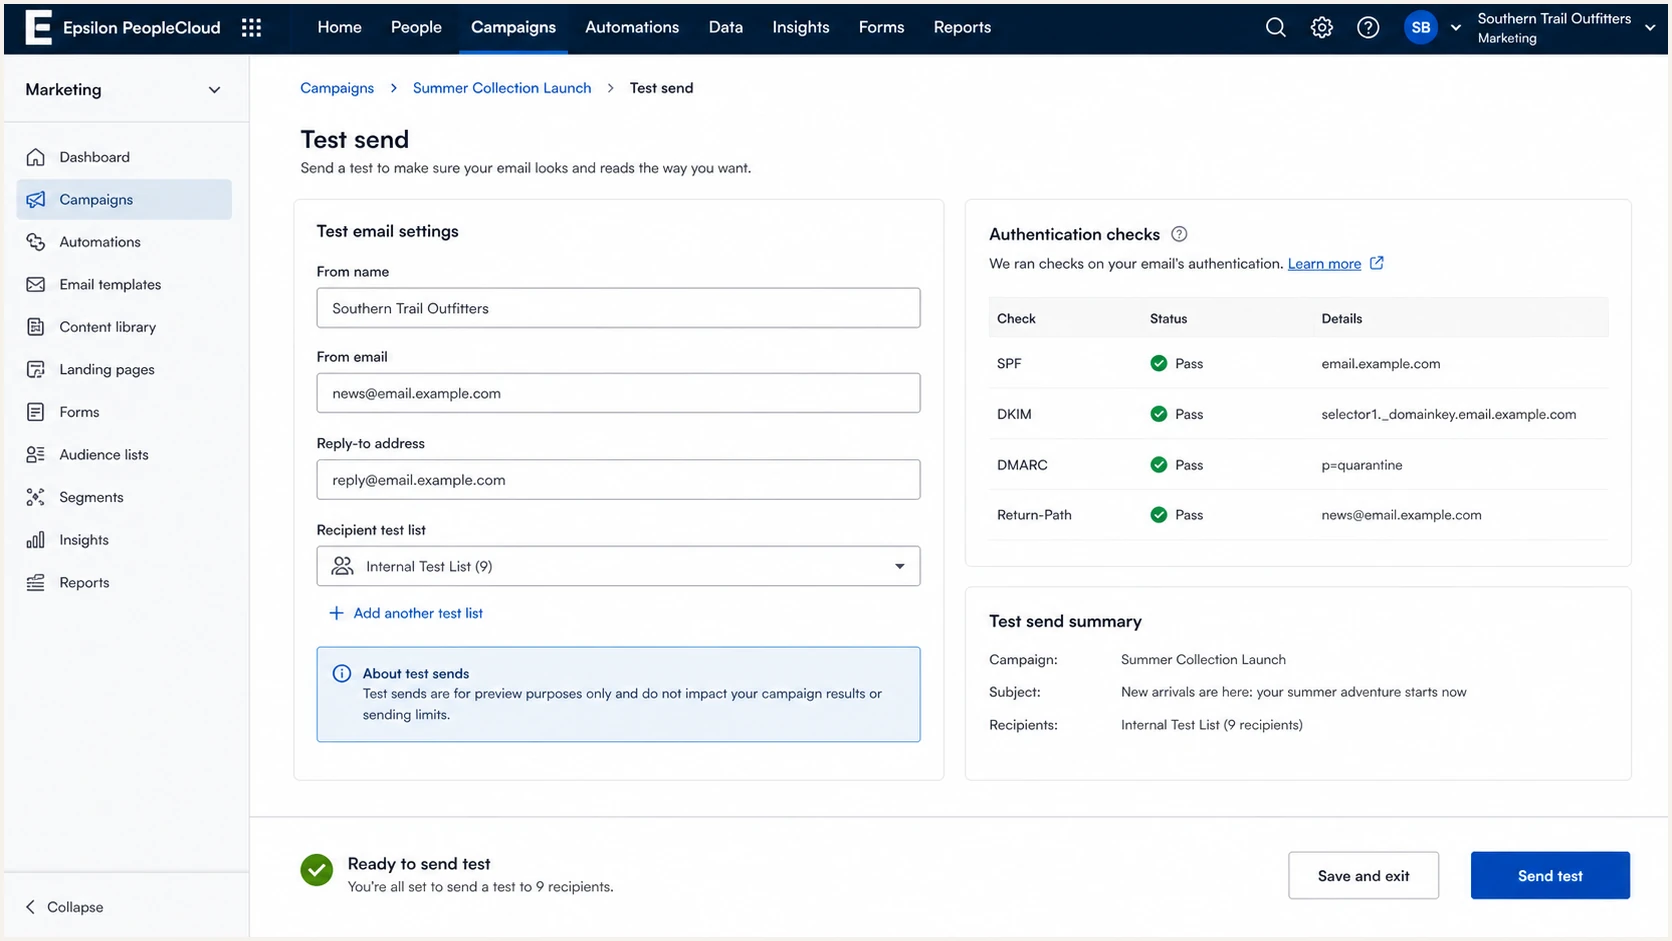Image resolution: width=1672 pixels, height=941 pixels.
Task: Click the people icon in recipient list field
Action: 342,566
